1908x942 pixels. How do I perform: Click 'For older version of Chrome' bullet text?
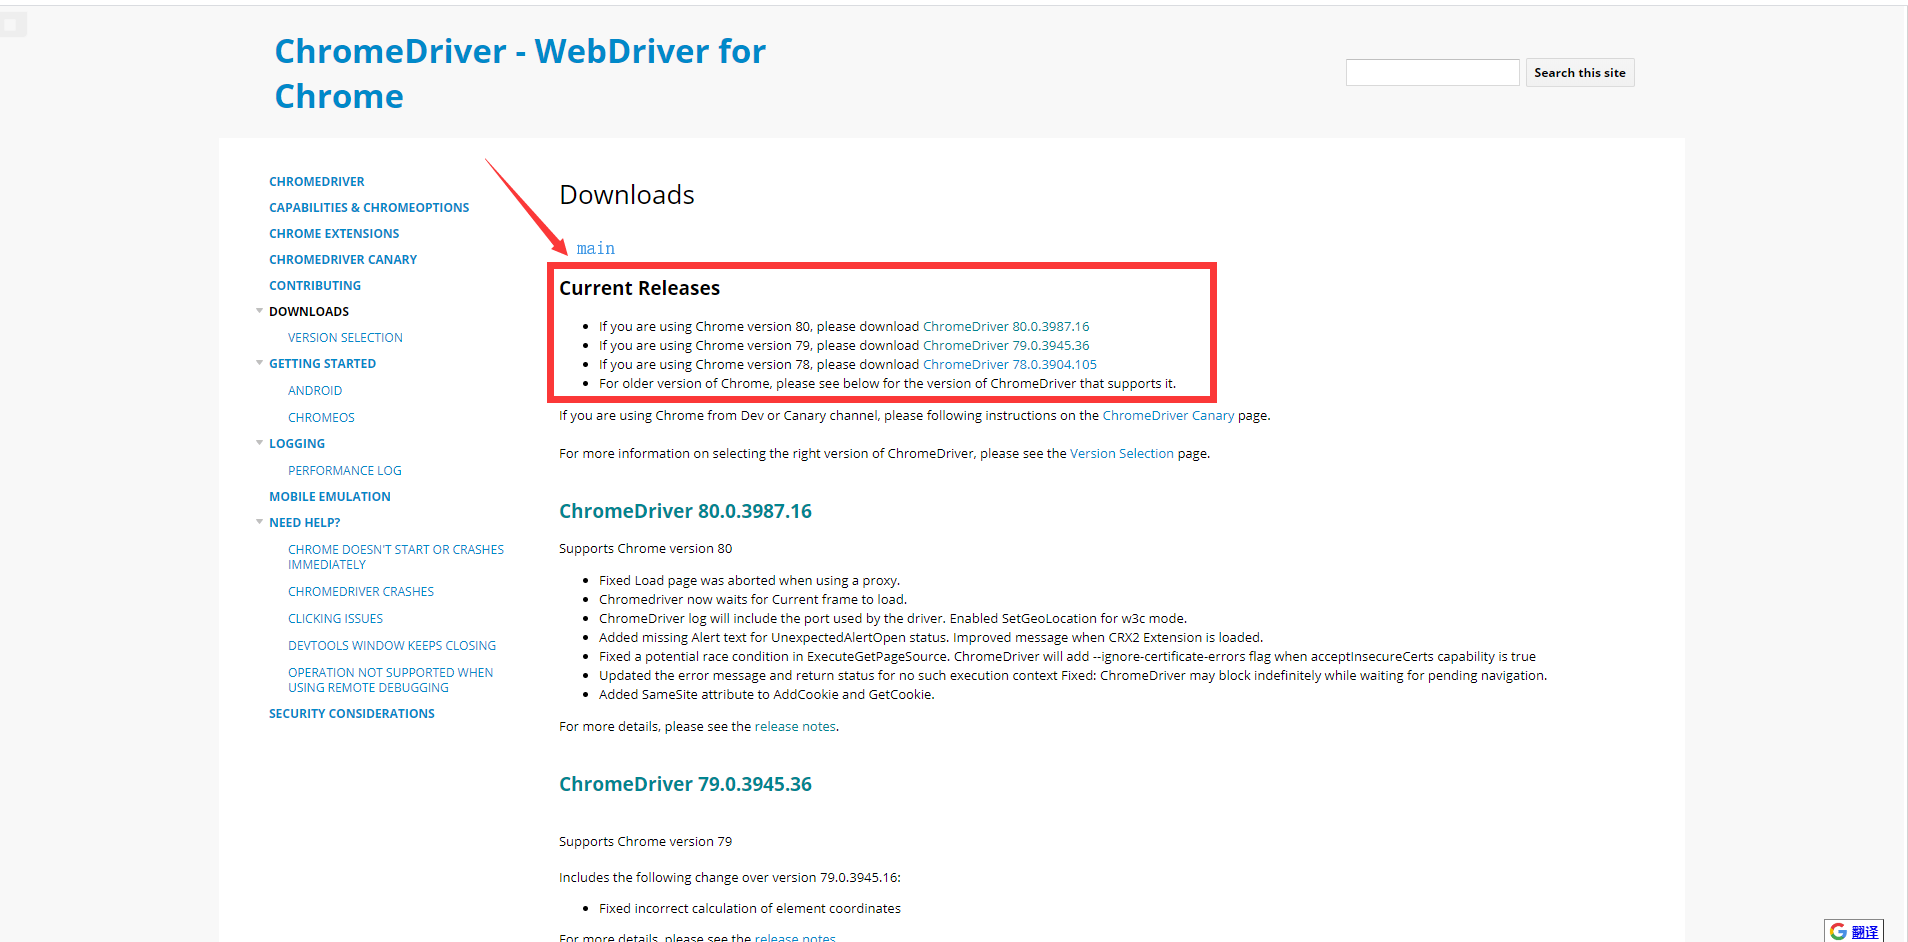pos(887,383)
